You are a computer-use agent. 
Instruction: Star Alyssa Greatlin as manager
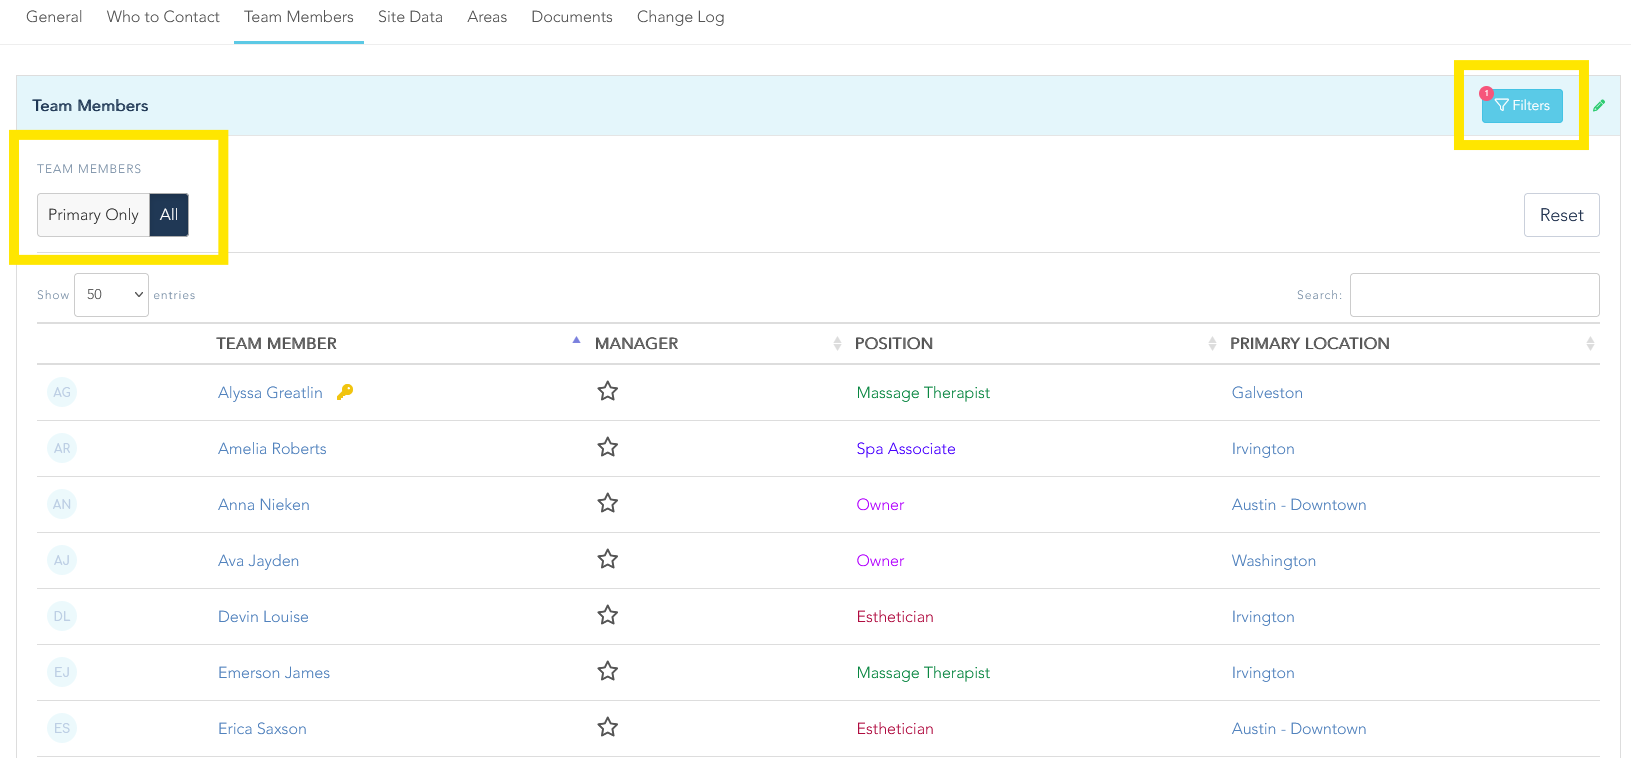pyautogui.click(x=607, y=392)
